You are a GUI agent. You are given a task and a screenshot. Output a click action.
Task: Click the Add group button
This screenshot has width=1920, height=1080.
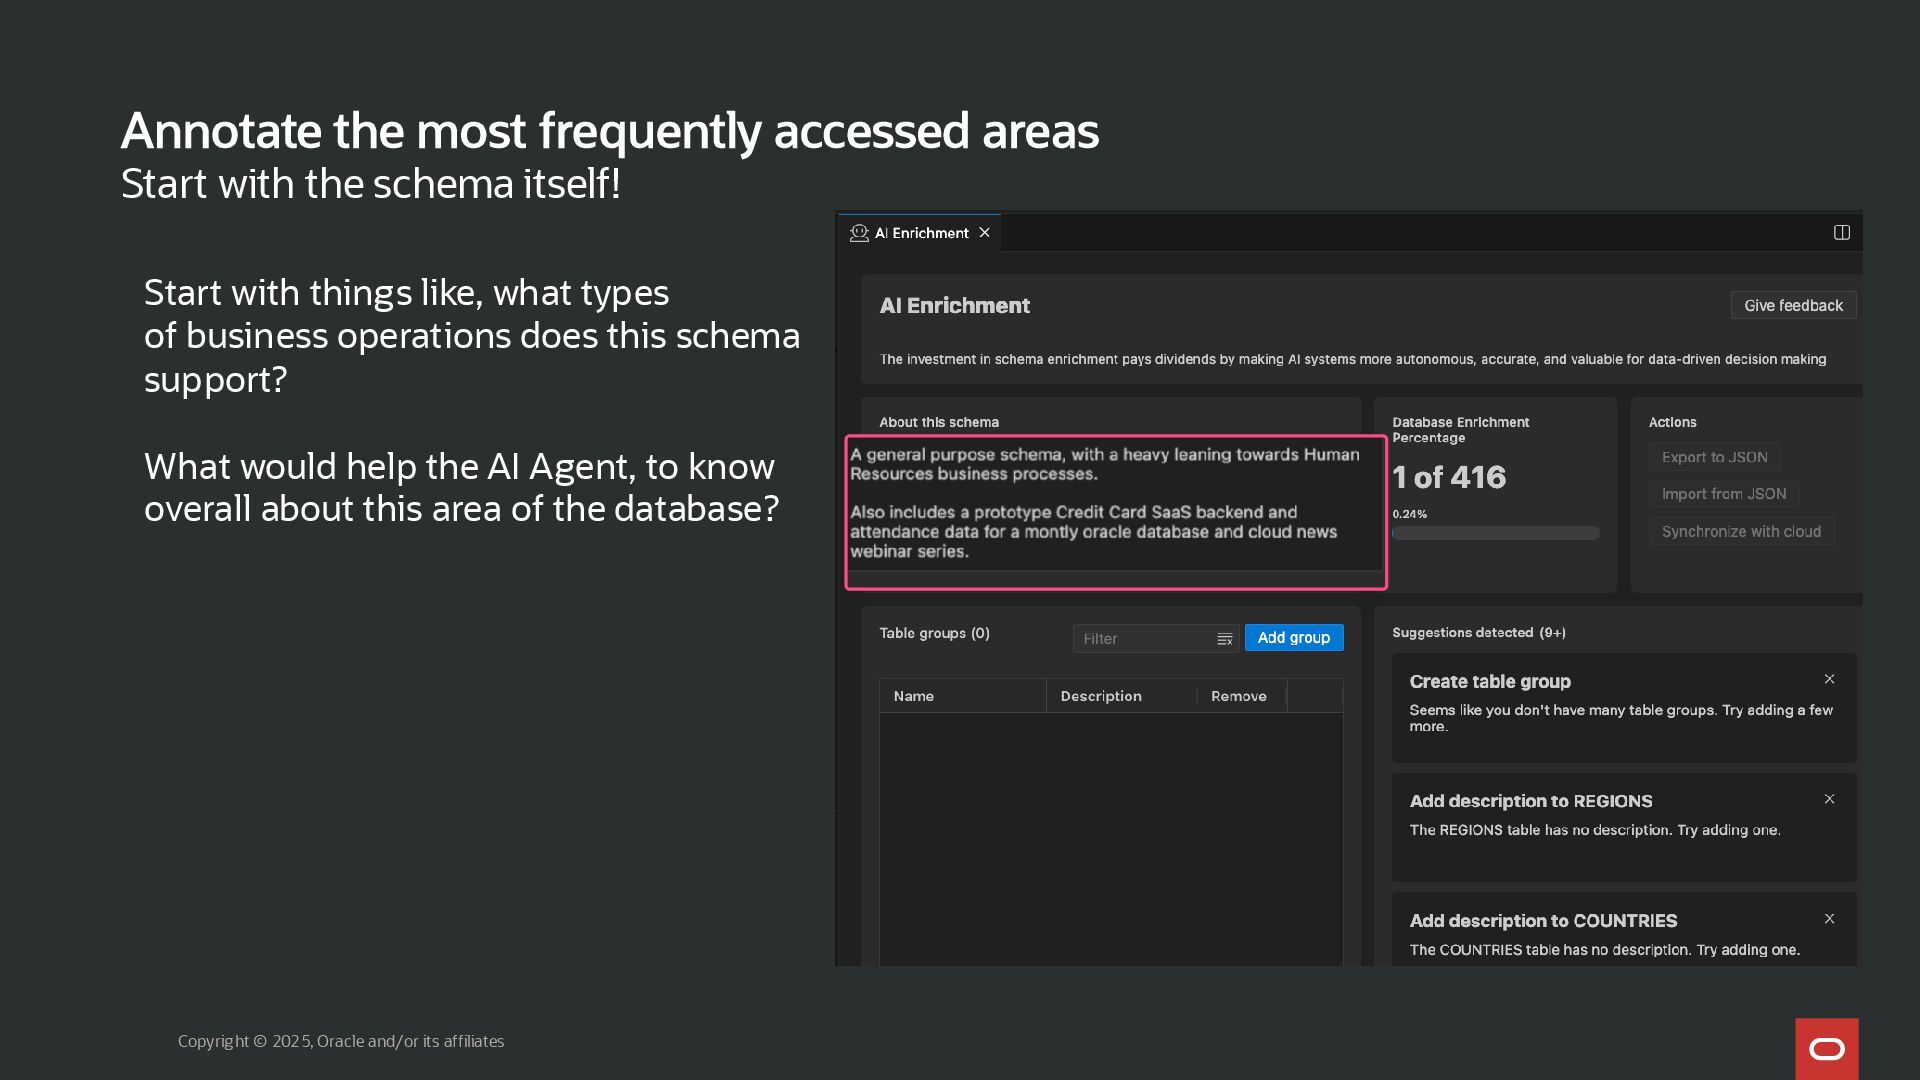(x=1293, y=638)
